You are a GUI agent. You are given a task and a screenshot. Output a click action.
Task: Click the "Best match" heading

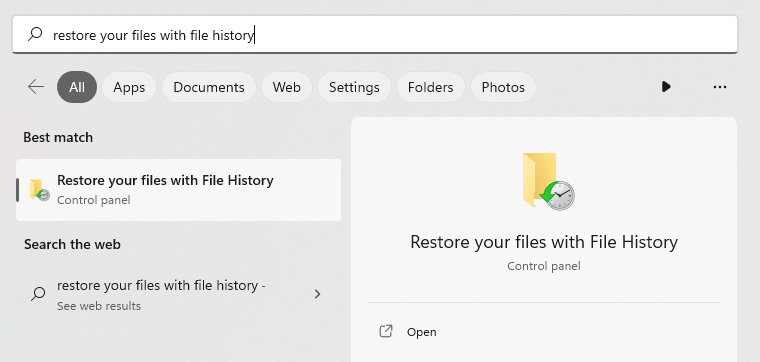(58, 138)
